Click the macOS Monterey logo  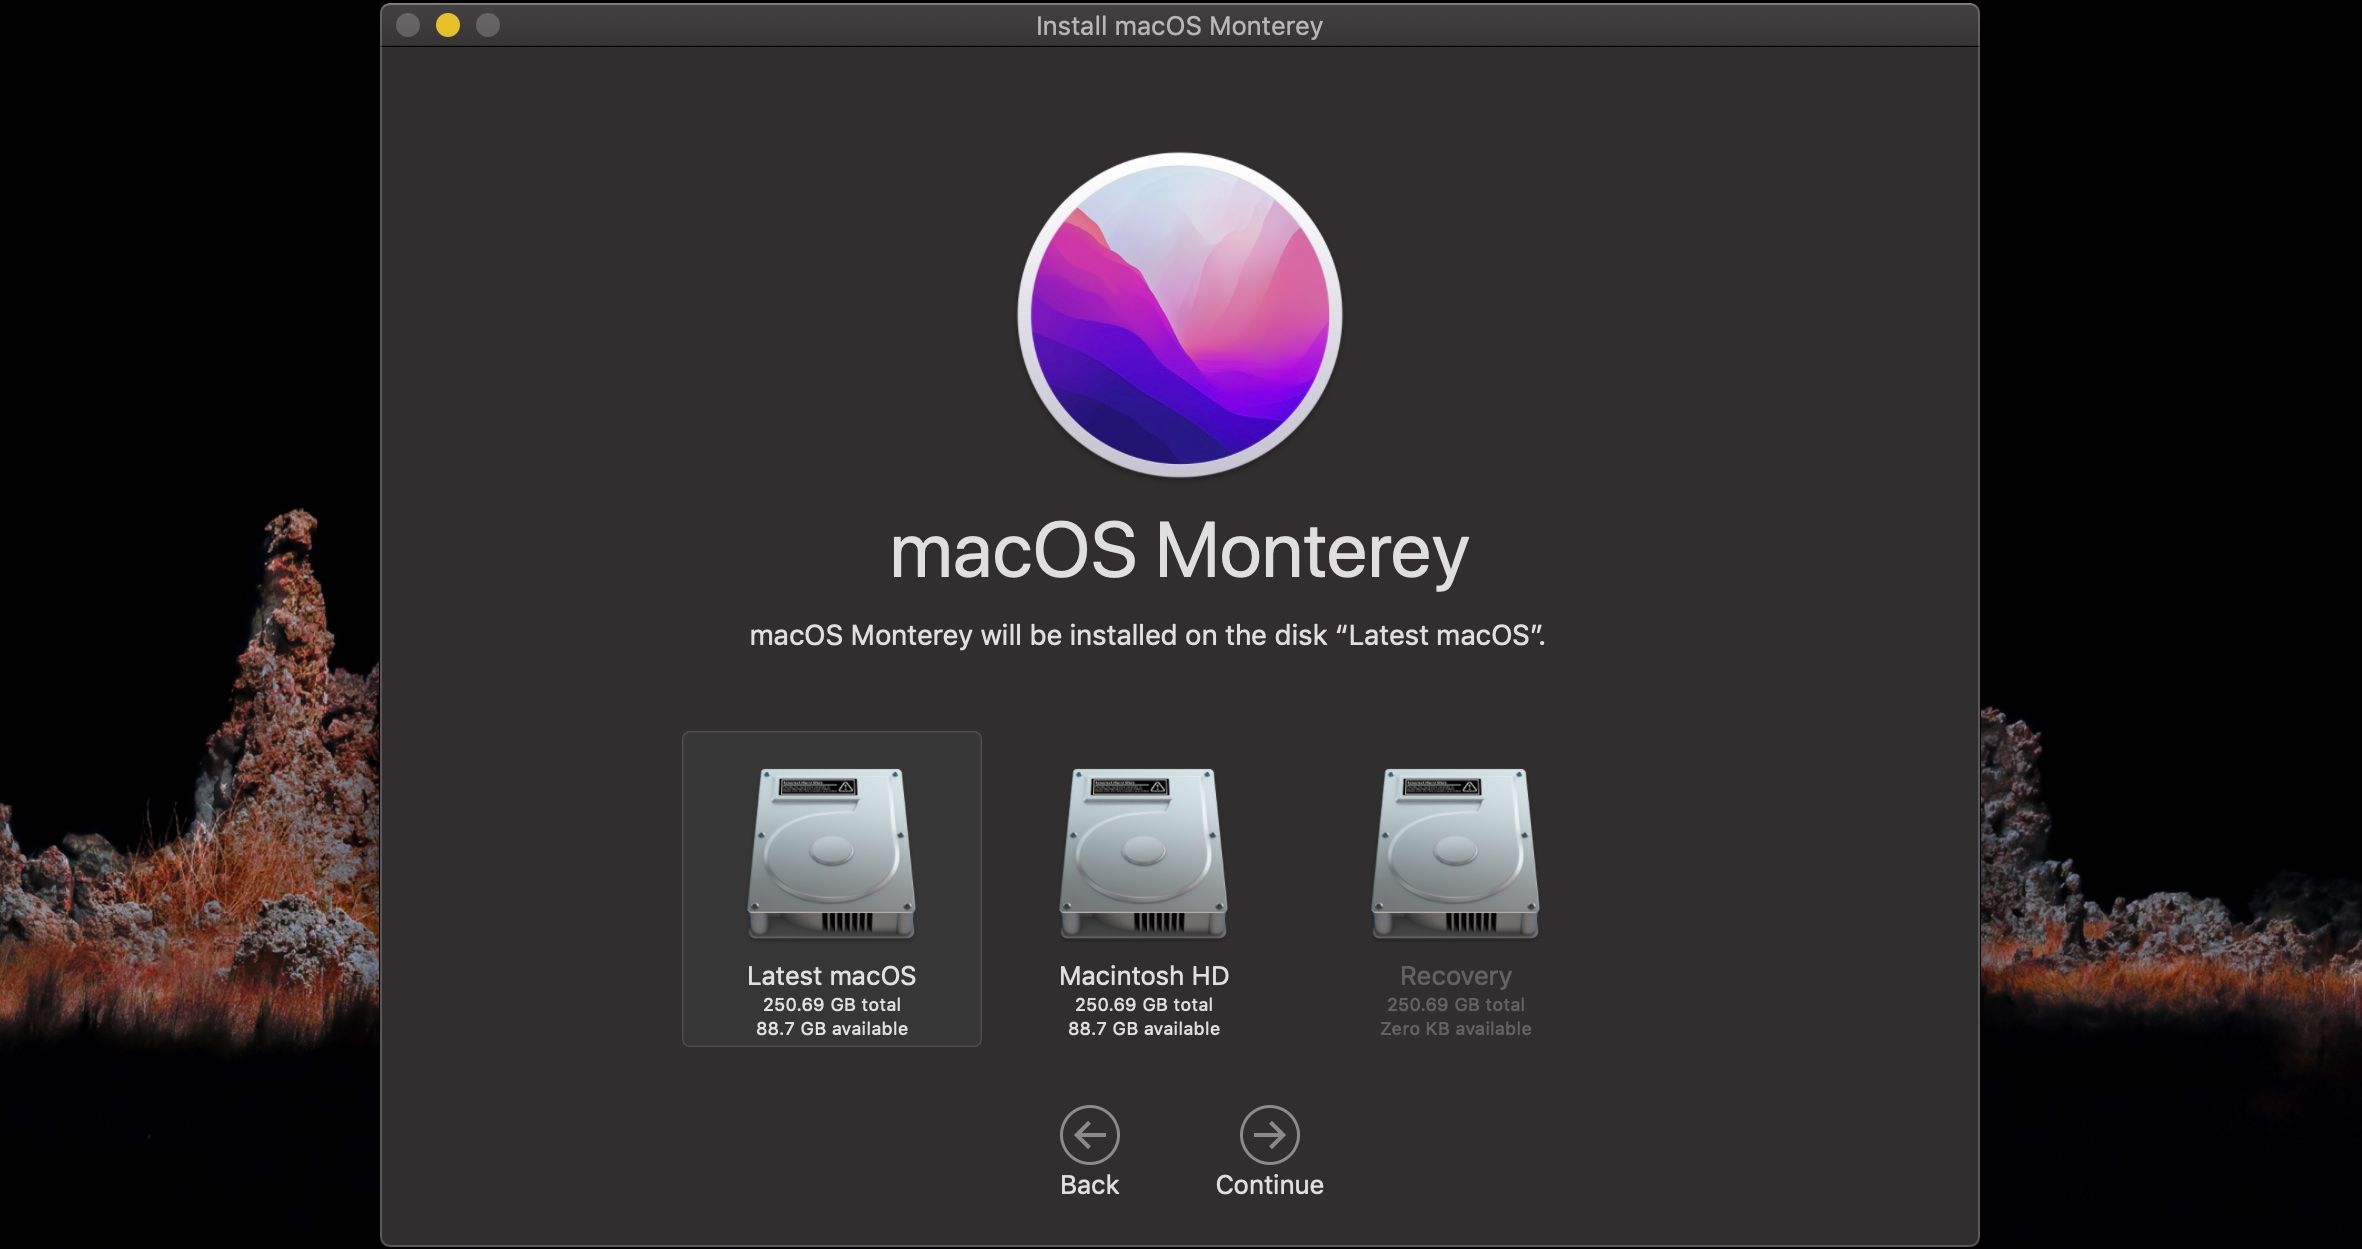pyautogui.click(x=1180, y=315)
